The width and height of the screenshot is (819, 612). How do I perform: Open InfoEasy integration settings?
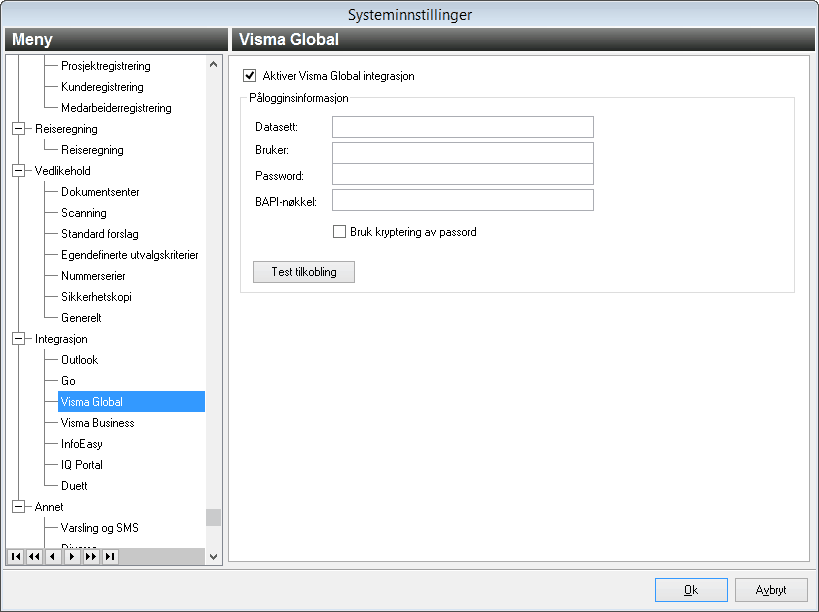click(x=82, y=443)
